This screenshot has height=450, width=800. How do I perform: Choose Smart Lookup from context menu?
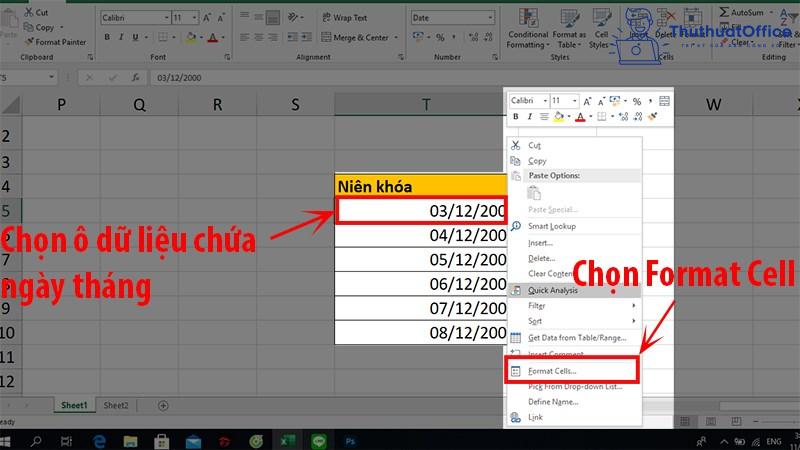click(x=574, y=226)
